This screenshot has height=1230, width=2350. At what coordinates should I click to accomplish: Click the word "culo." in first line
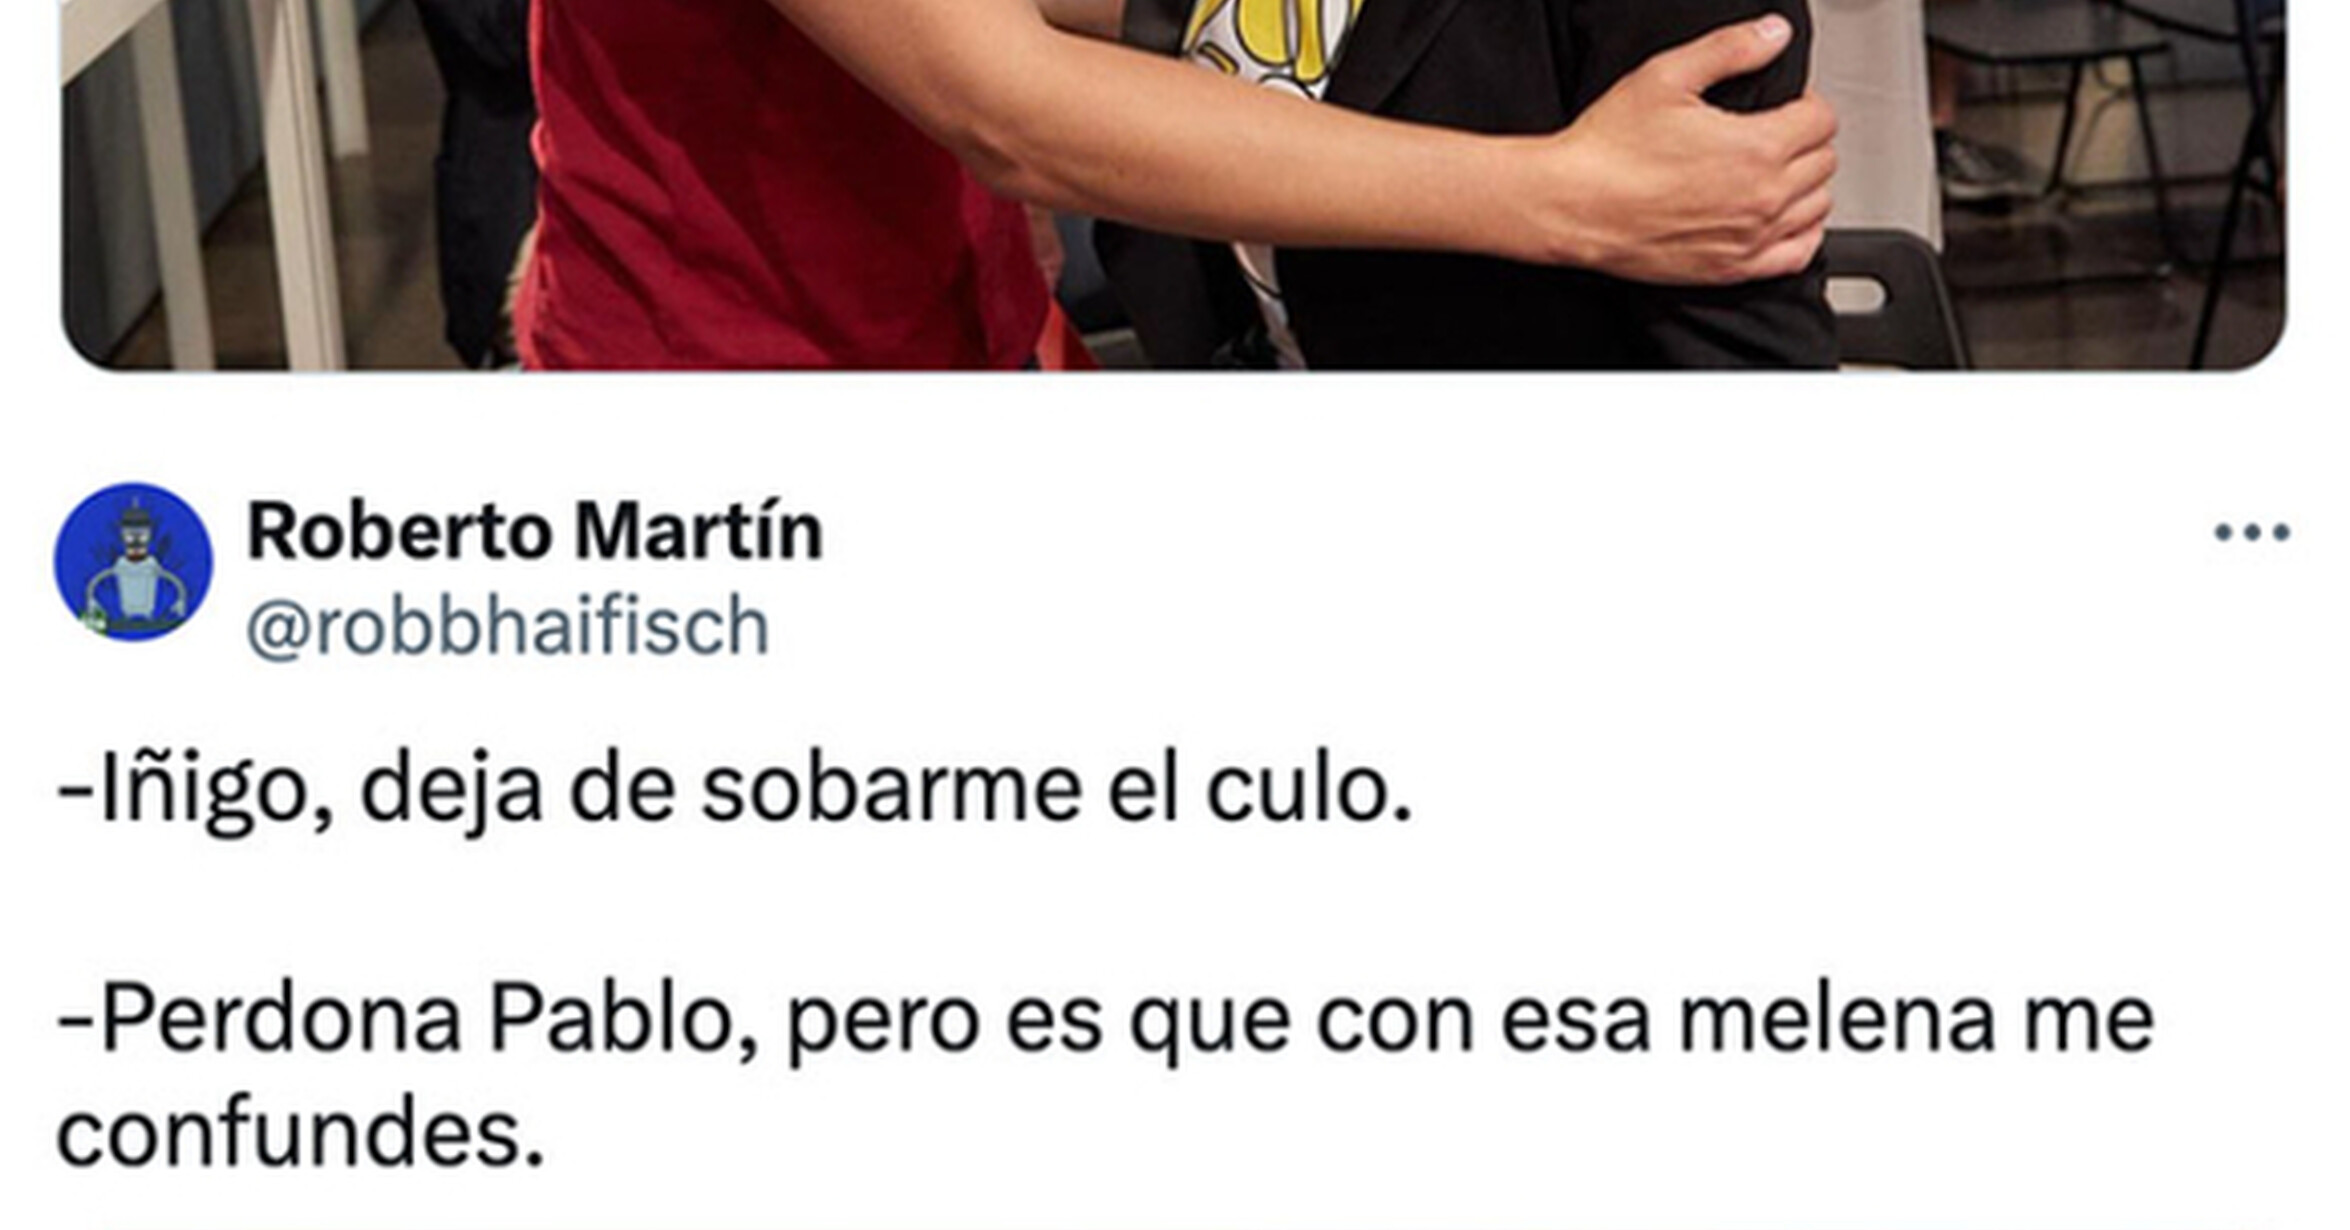click(1309, 791)
